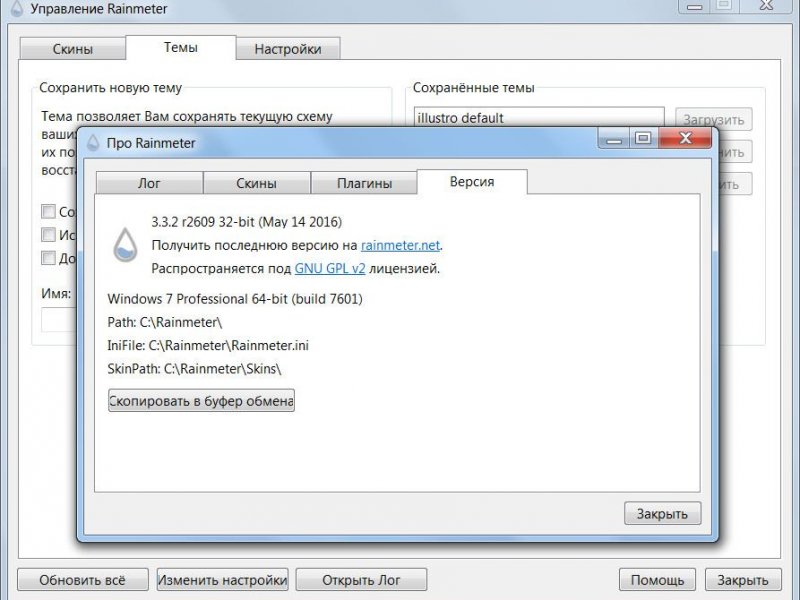Click the 'Сохранить новую тему' group heading
The height and width of the screenshot is (600, 800).
click(x=111, y=88)
